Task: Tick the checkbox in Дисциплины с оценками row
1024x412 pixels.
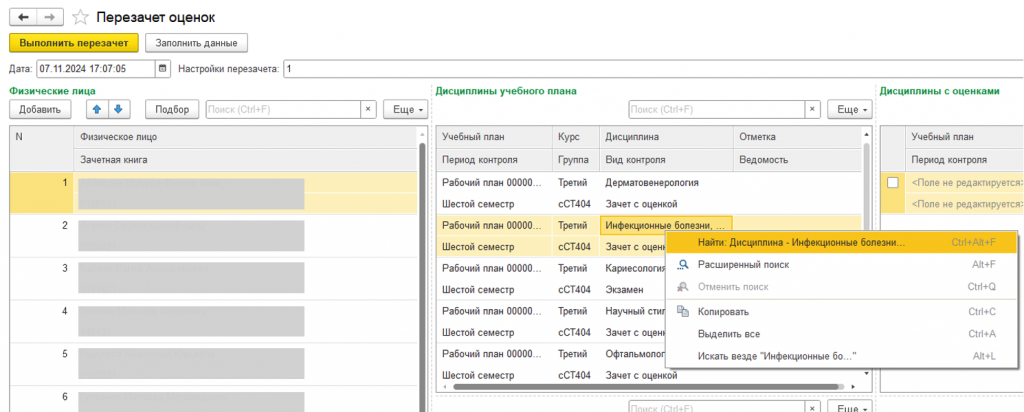Action: pos(892,183)
